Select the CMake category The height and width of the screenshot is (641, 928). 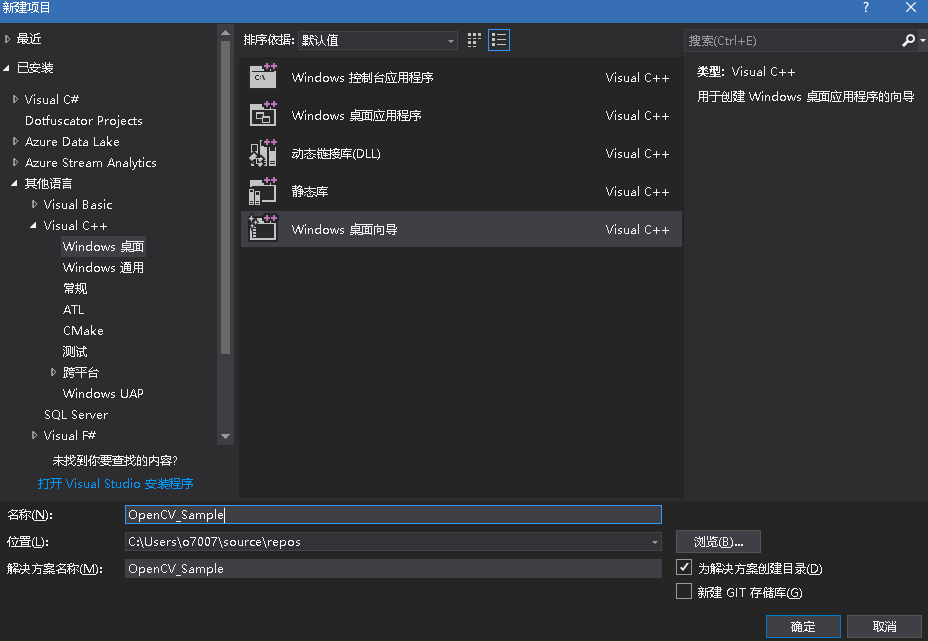tap(83, 330)
